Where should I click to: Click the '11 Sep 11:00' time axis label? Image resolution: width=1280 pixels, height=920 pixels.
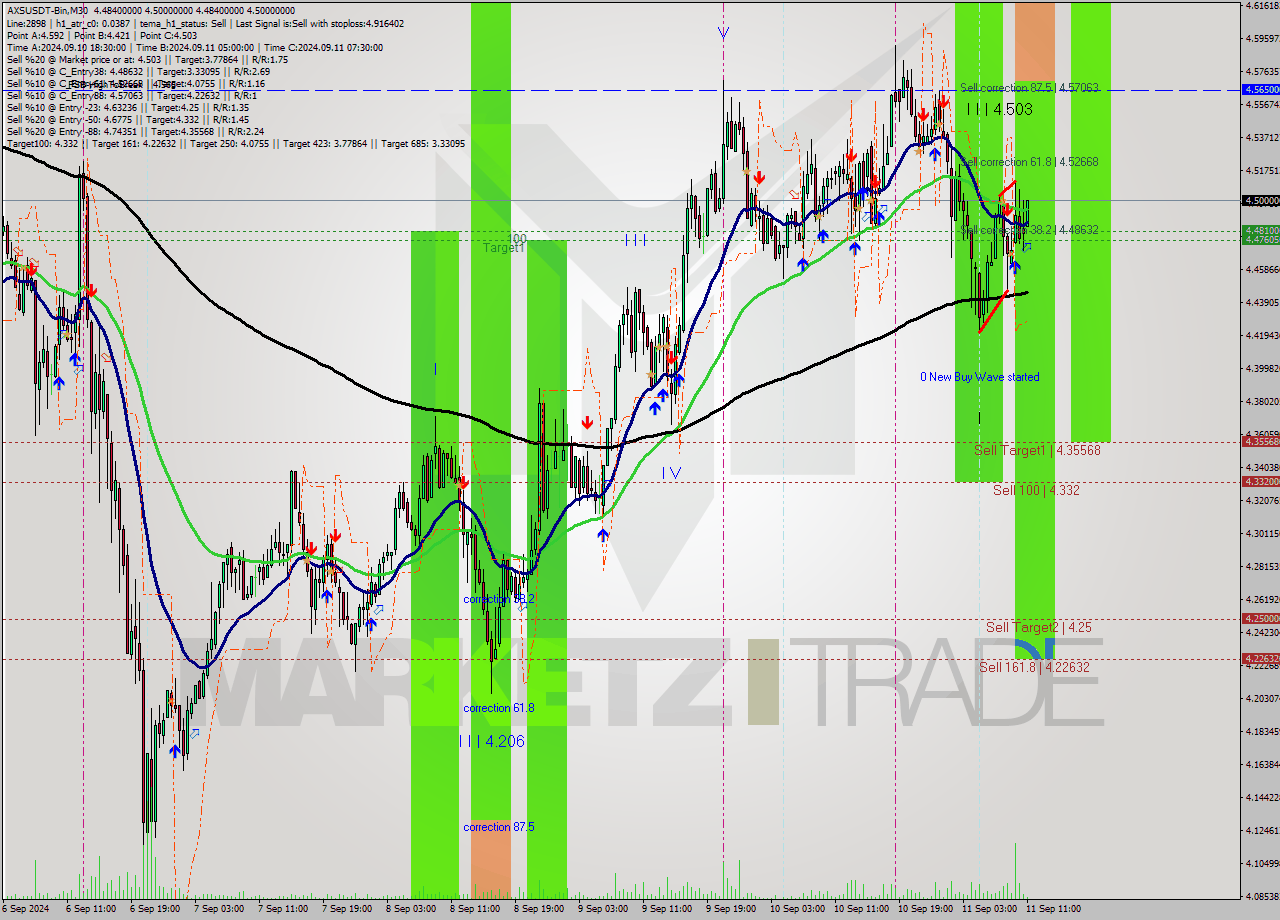[x=1052, y=909]
